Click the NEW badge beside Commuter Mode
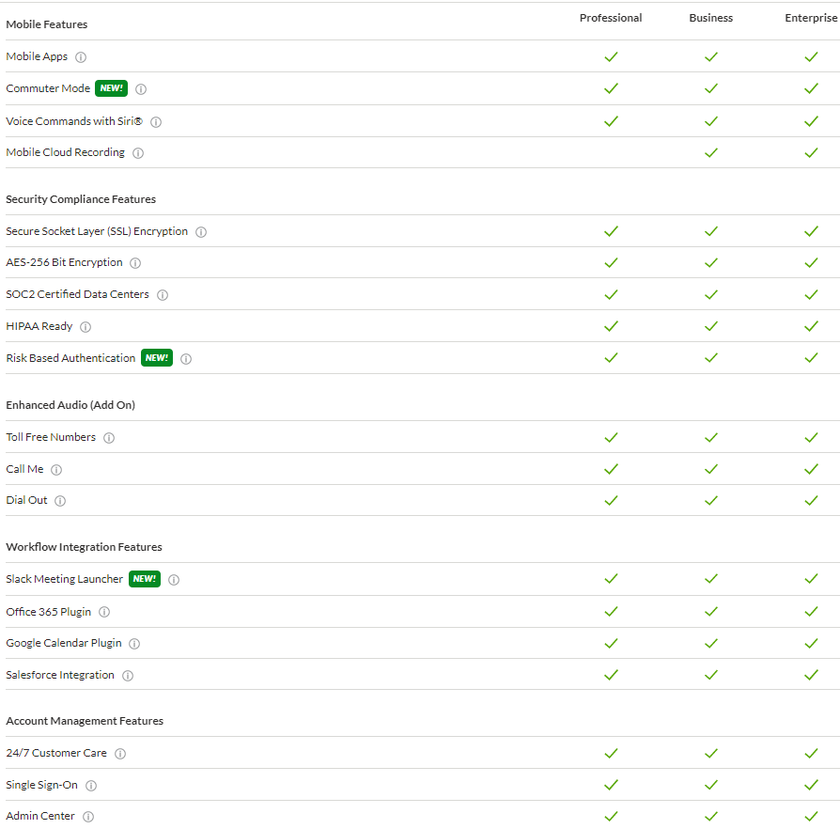This screenshot has height=829, width=840. point(111,88)
